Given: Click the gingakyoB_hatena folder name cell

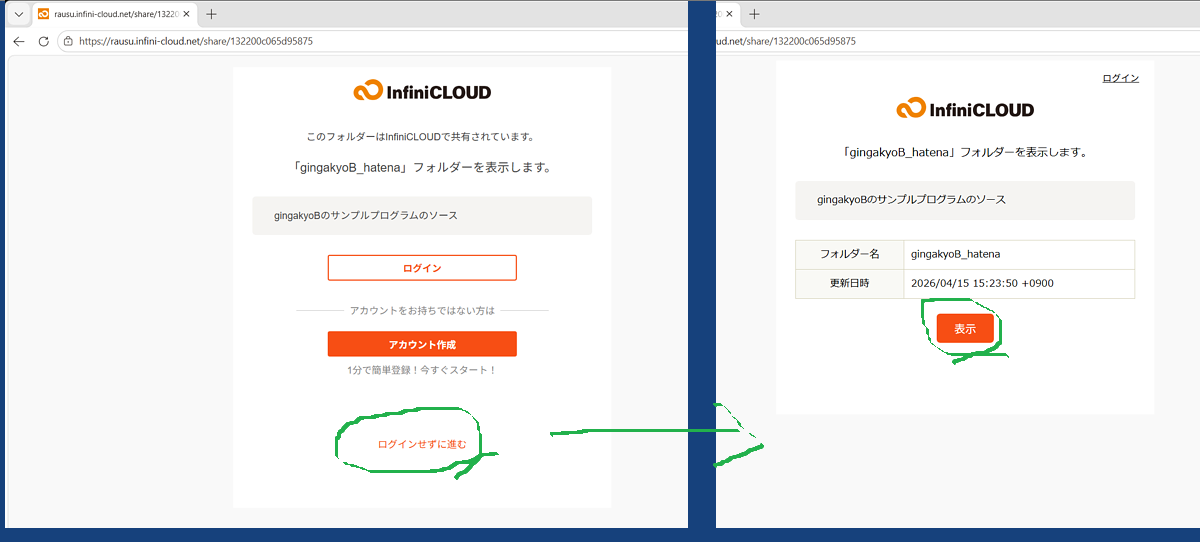Looking at the screenshot, I should click(1019, 255).
